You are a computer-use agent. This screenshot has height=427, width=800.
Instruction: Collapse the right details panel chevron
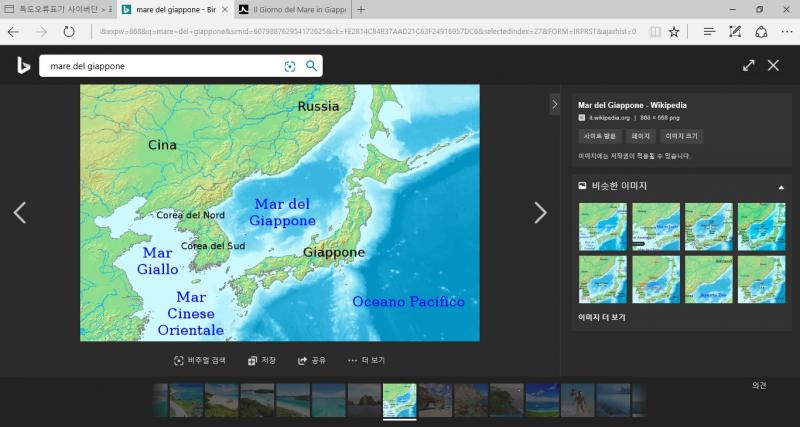click(555, 104)
